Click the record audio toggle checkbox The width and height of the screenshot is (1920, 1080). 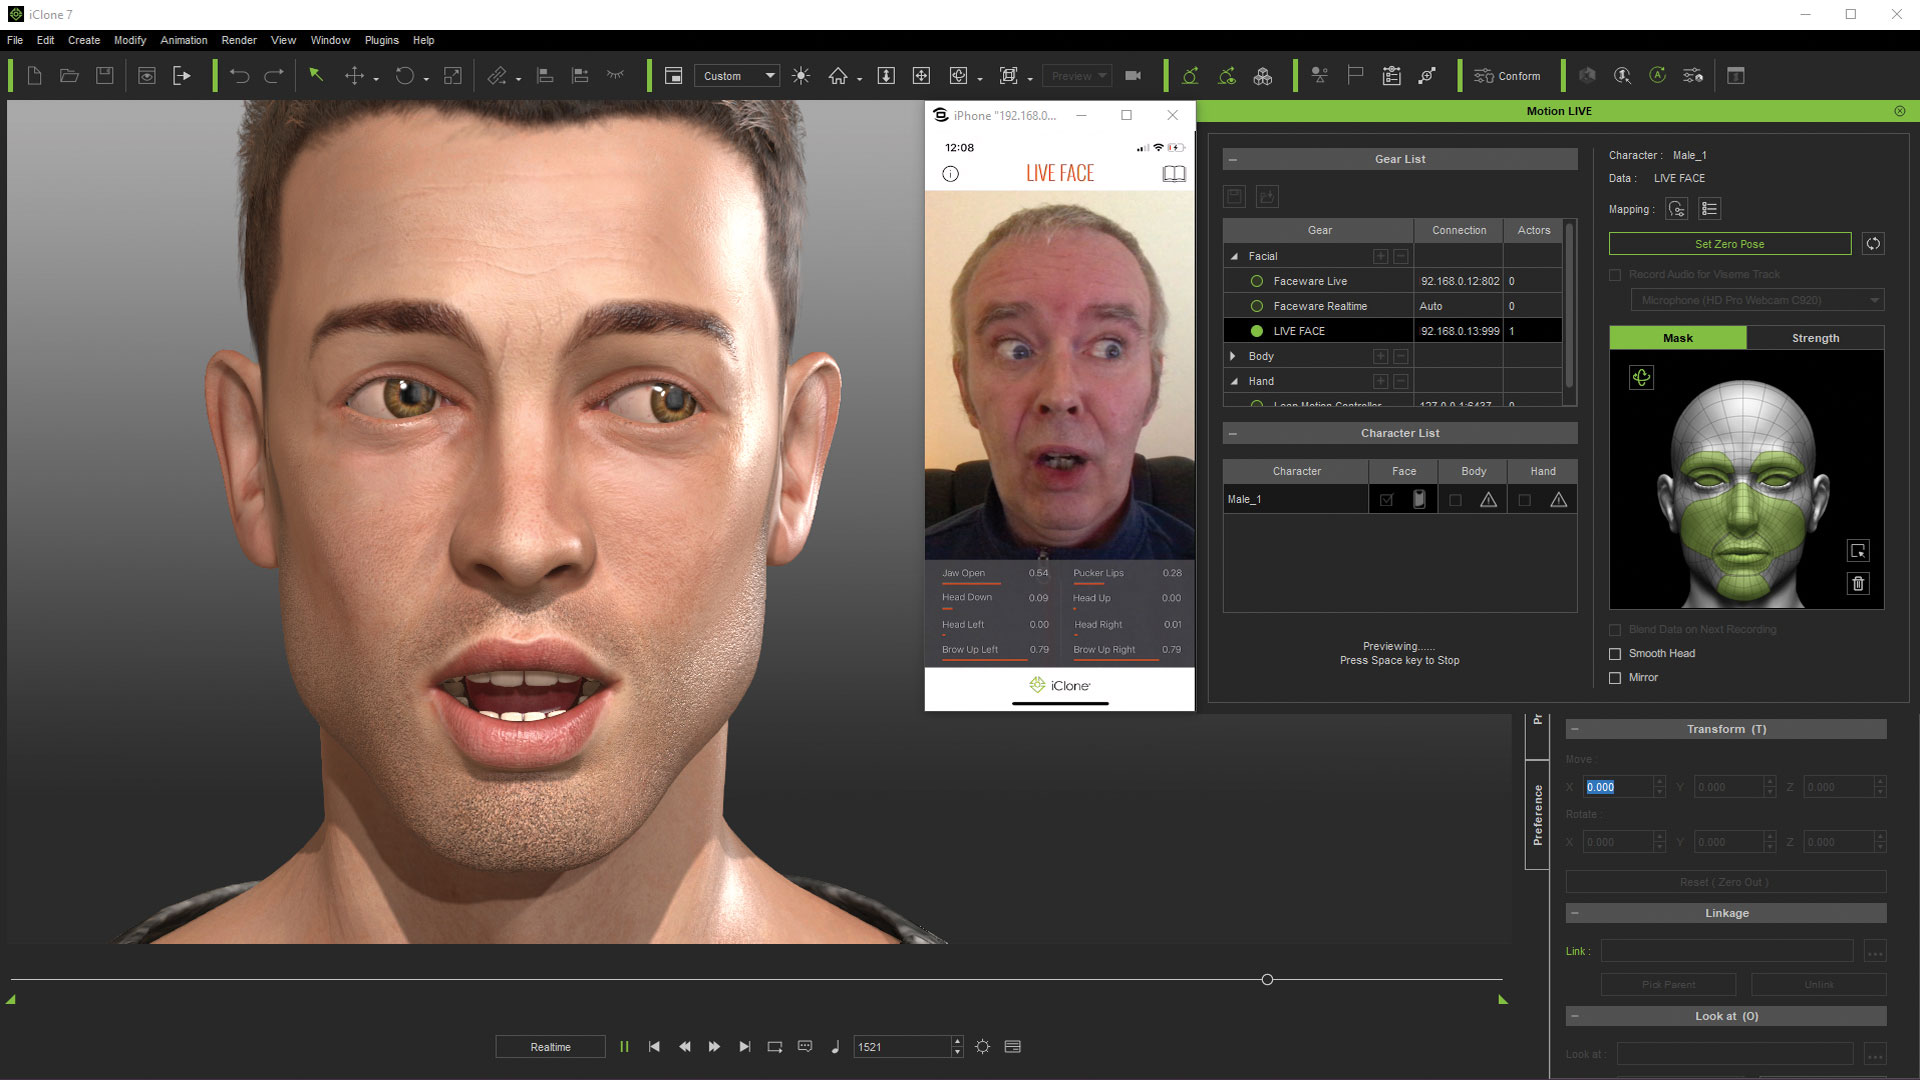(x=1615, y=274)
